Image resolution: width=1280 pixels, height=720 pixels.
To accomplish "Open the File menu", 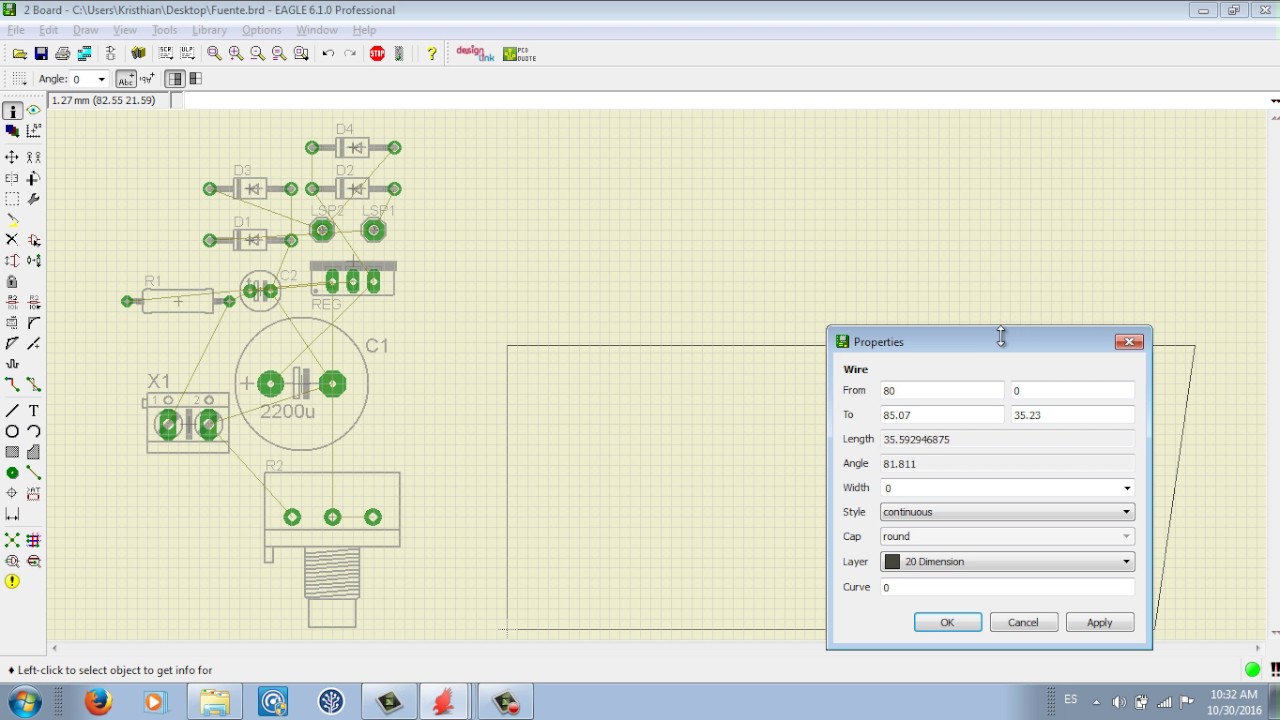I will click(x=16, y=30).
